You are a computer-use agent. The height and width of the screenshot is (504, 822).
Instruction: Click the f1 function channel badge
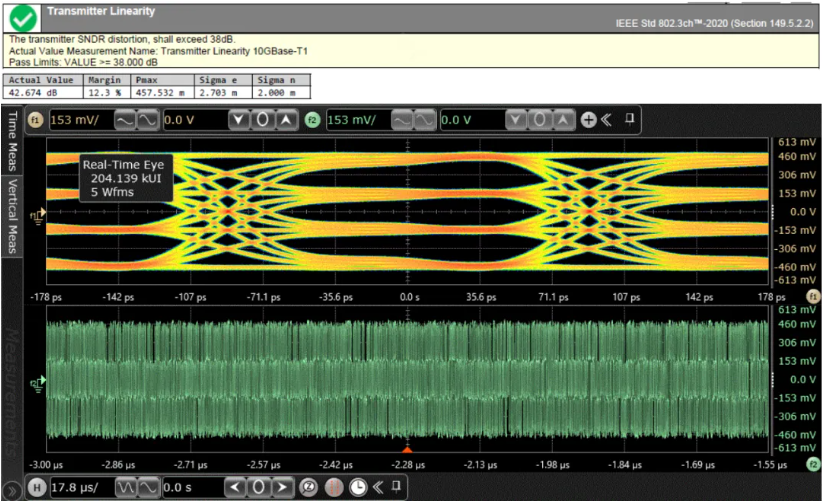(36, 120)
